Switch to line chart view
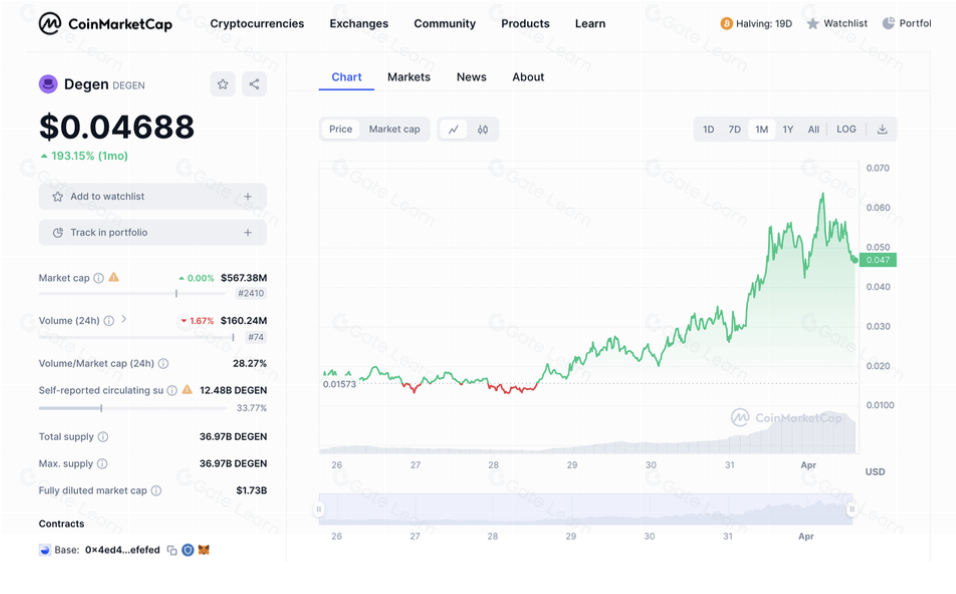The height and width of the screenshot is (594, 956). (x=453, y=129)
